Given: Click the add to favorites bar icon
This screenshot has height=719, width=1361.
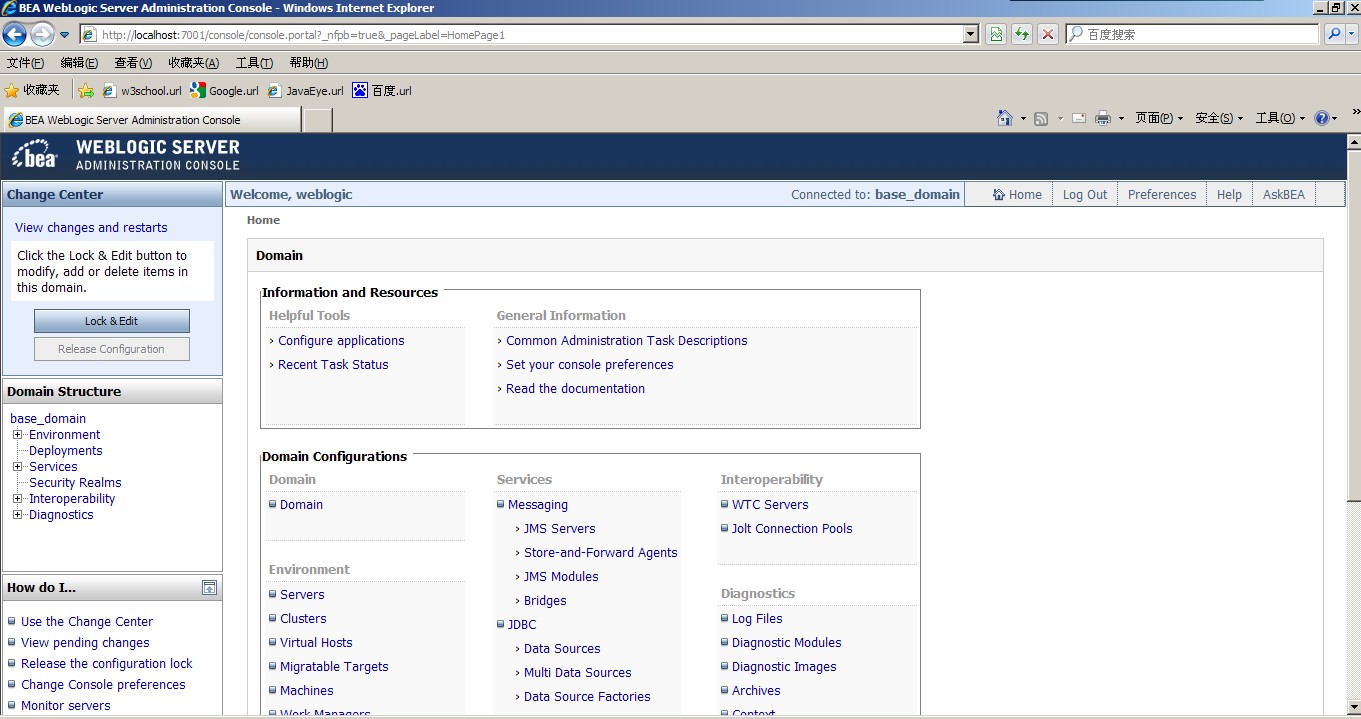Looking at the screenshot, I should click(86, 91).
